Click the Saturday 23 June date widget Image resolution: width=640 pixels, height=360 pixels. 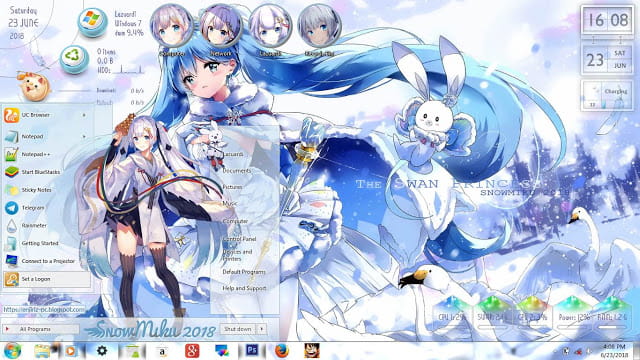point(23,22)
